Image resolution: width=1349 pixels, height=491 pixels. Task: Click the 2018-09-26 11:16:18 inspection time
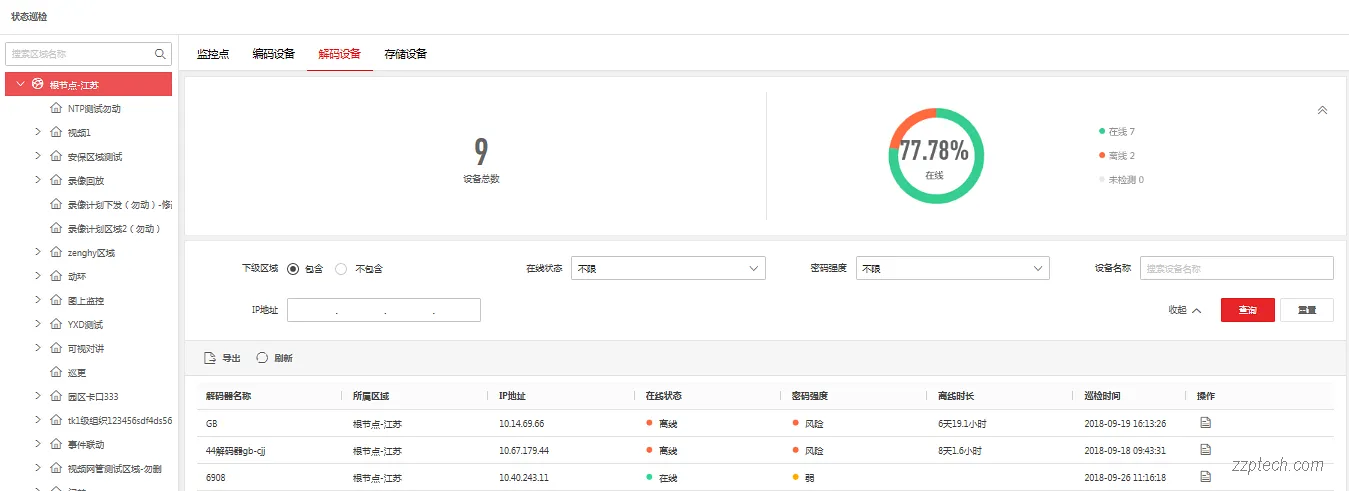[1125, 478]
